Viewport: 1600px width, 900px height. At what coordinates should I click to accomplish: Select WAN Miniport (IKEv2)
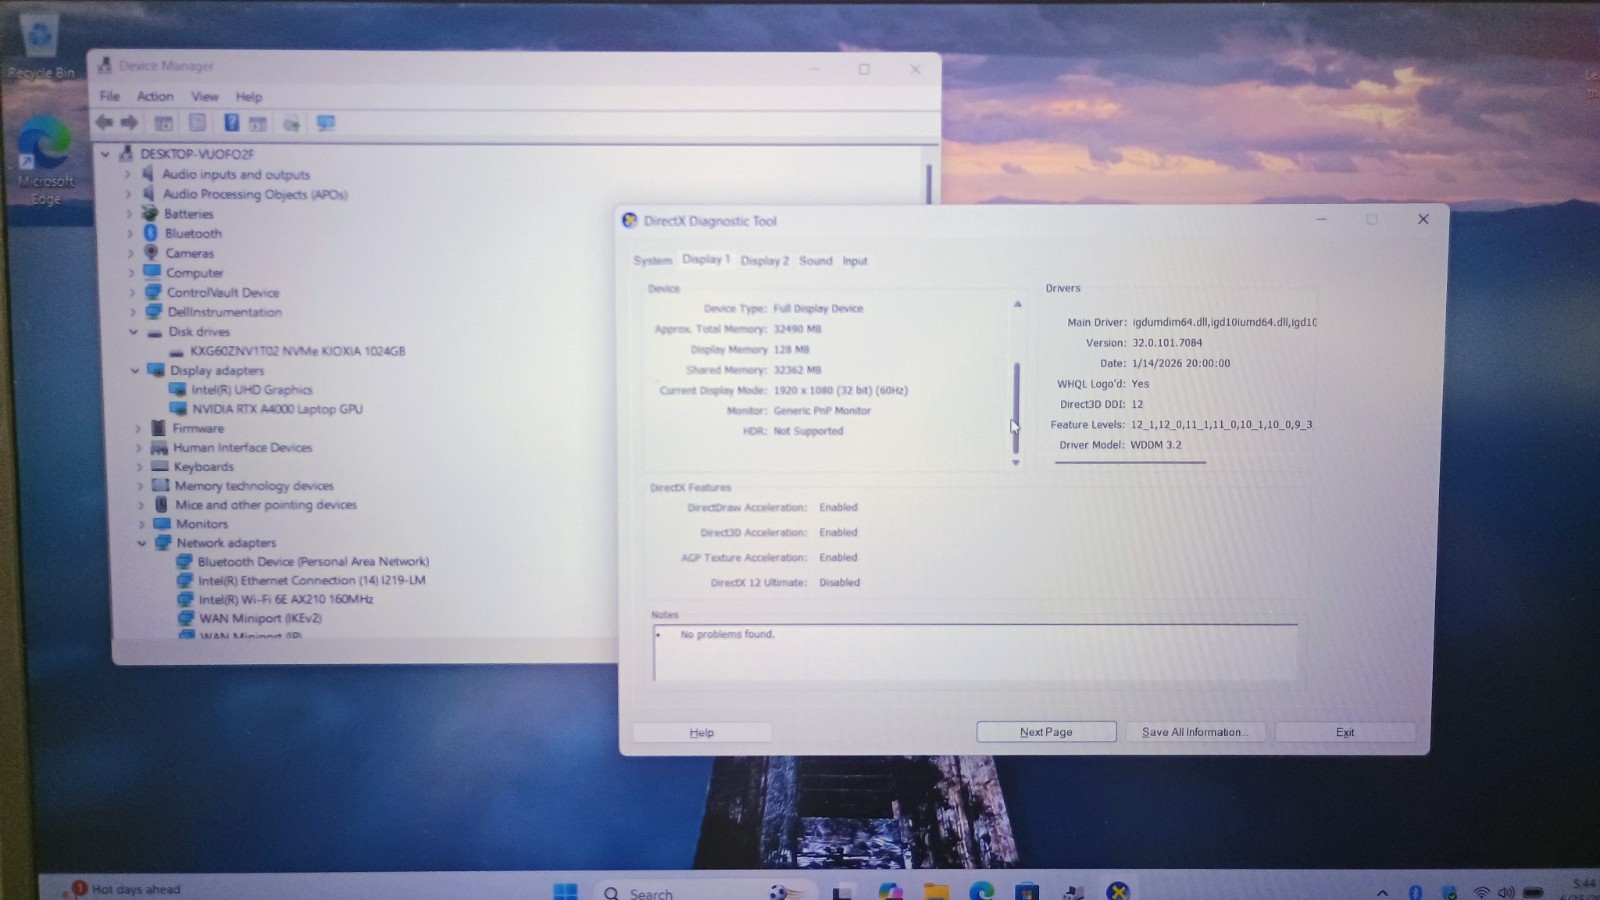260,618
